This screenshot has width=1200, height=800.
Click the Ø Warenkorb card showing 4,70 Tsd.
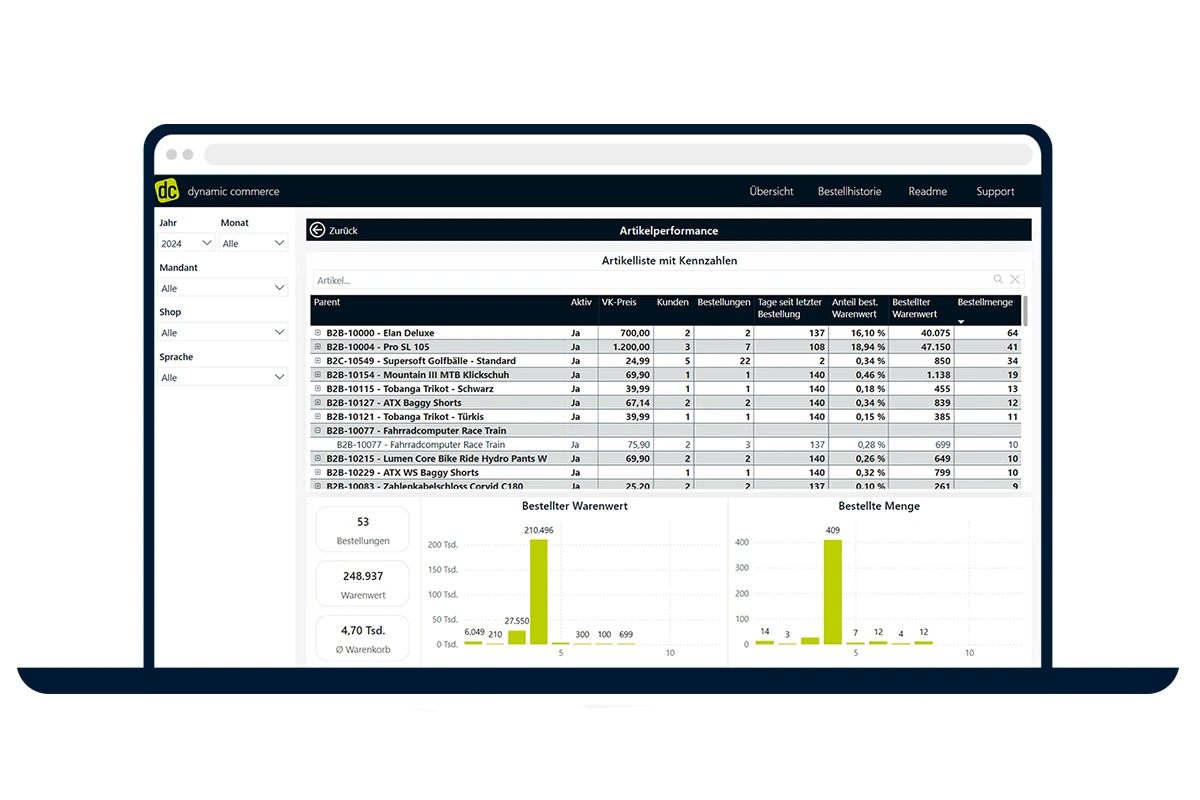coord(362,638)
